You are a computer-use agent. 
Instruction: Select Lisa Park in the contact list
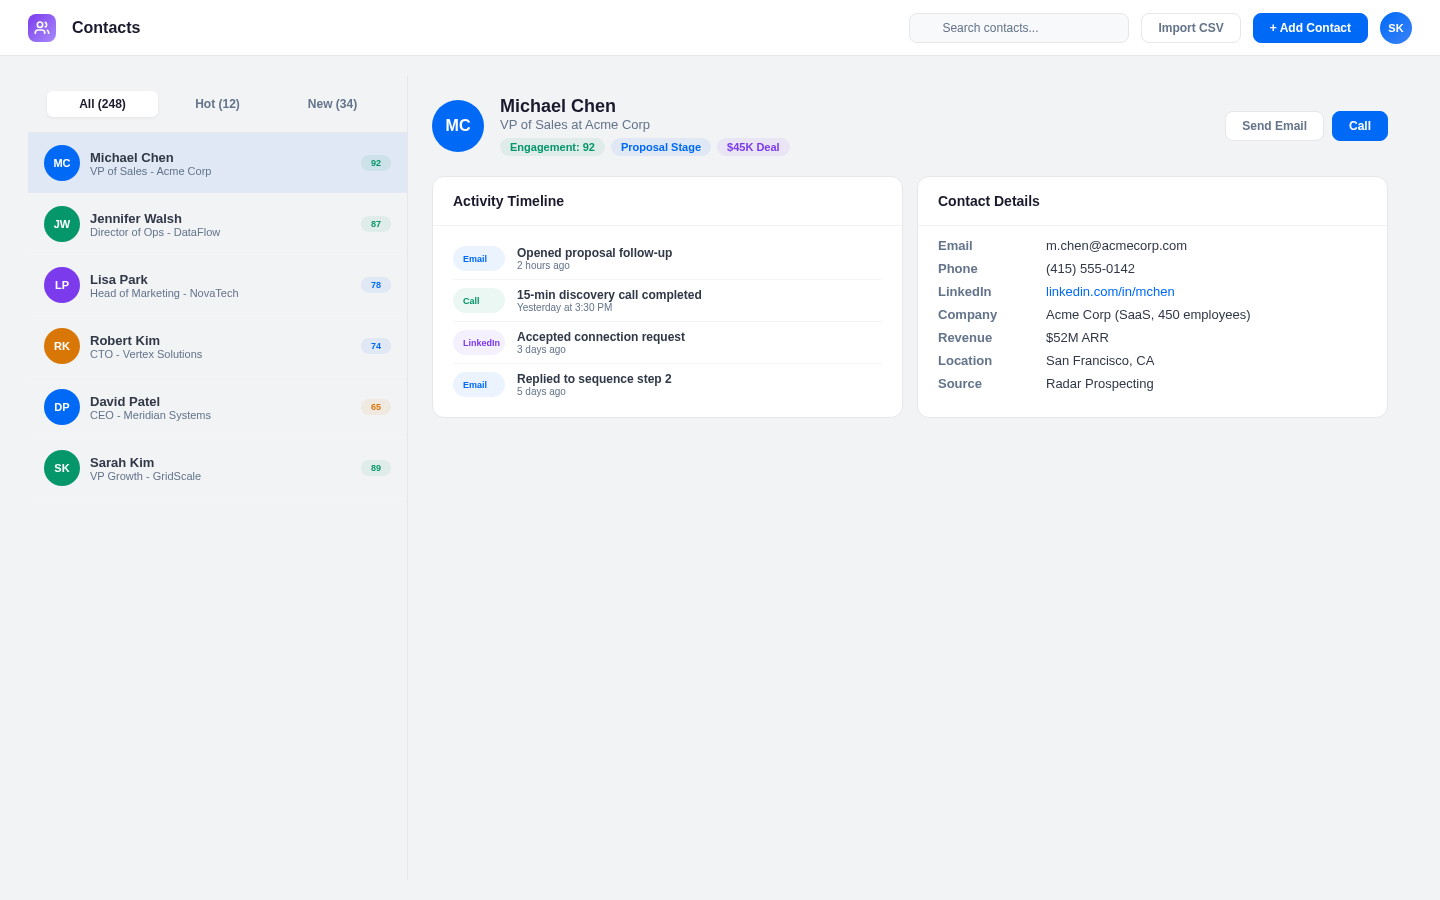[x=217, y=285]
